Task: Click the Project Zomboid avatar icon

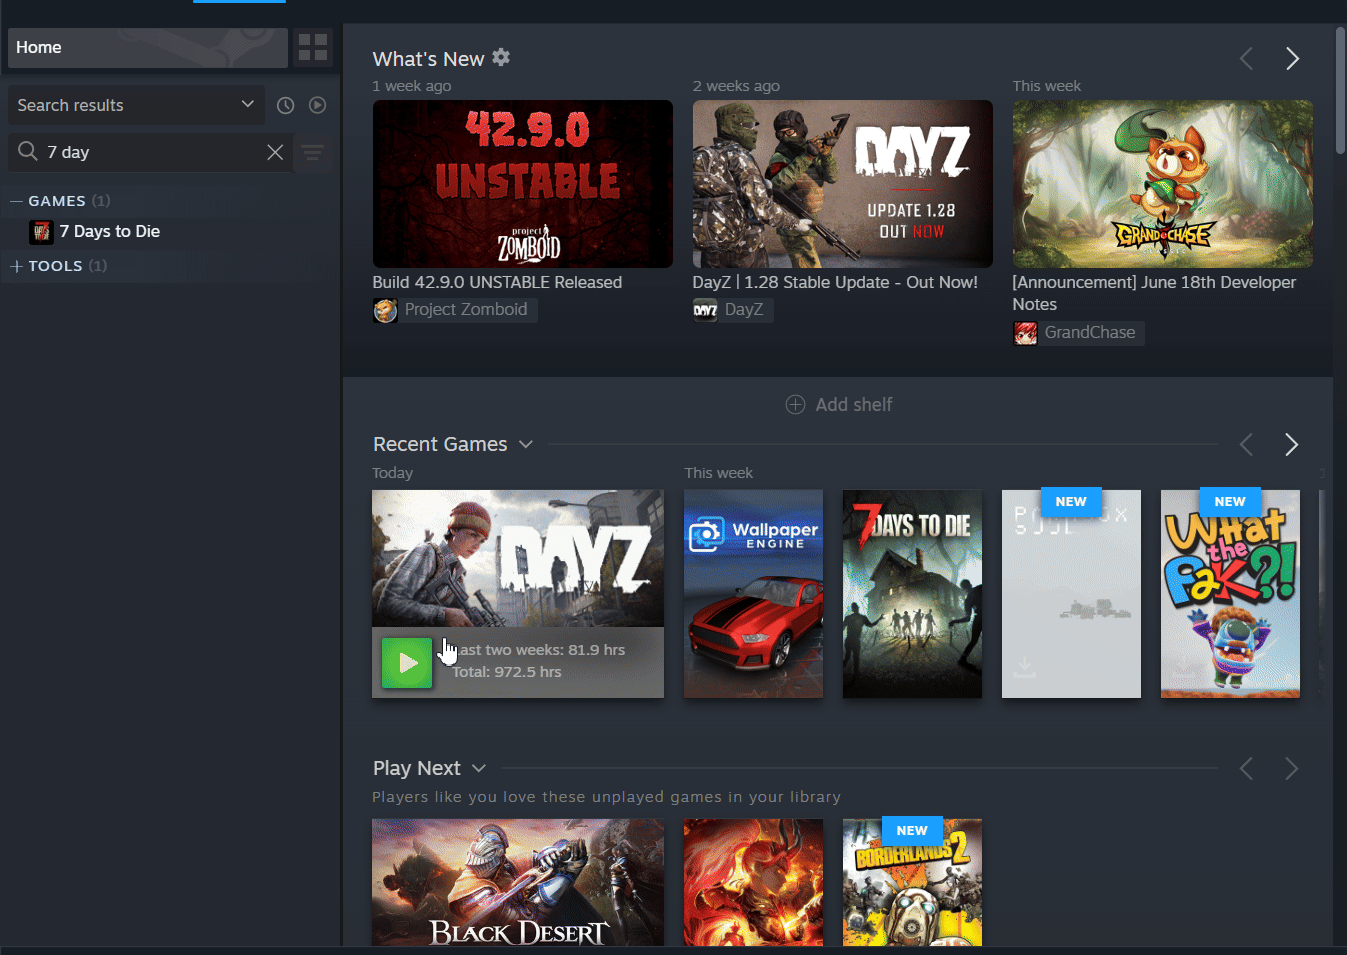Action: (x=385, y=310)
